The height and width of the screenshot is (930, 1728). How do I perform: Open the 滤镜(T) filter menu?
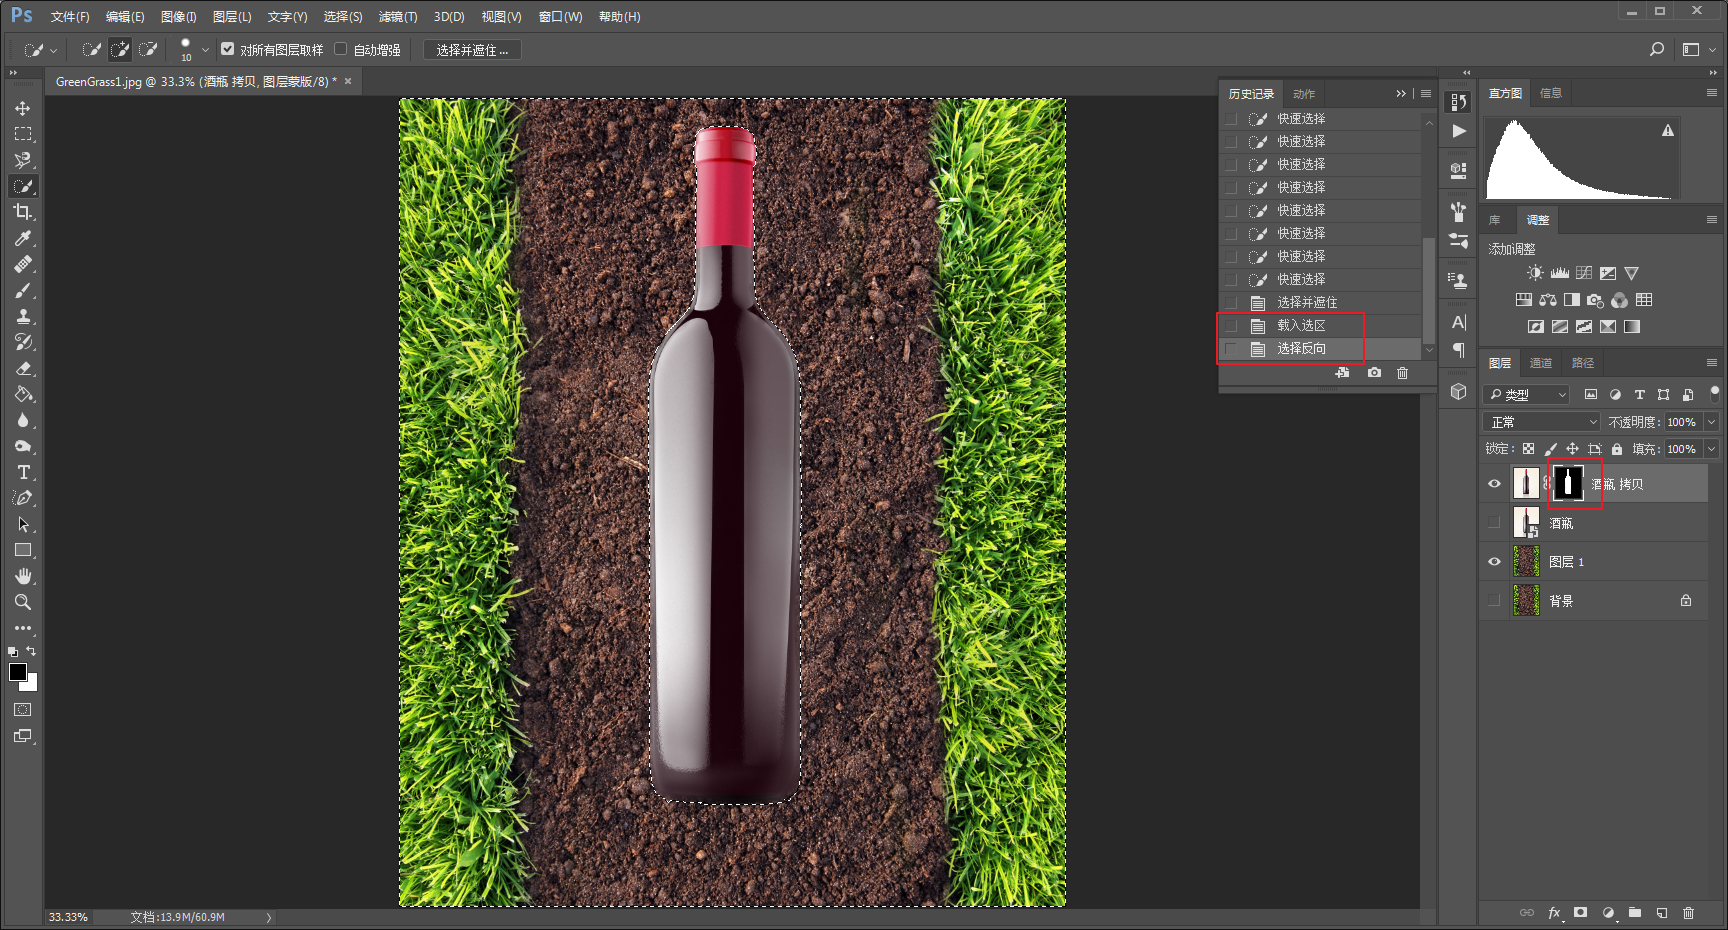click(x=398, y=17)
